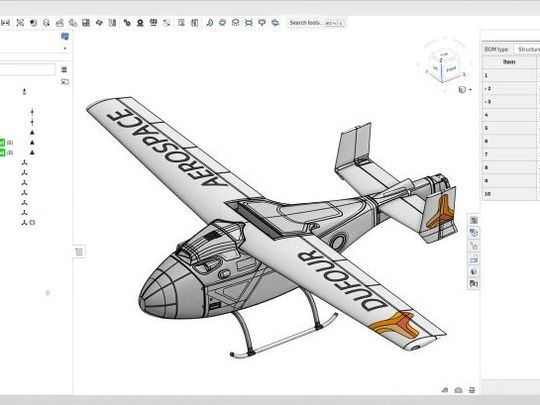Open the bottom icon of the right vertical strip

(x=474, y=284)
